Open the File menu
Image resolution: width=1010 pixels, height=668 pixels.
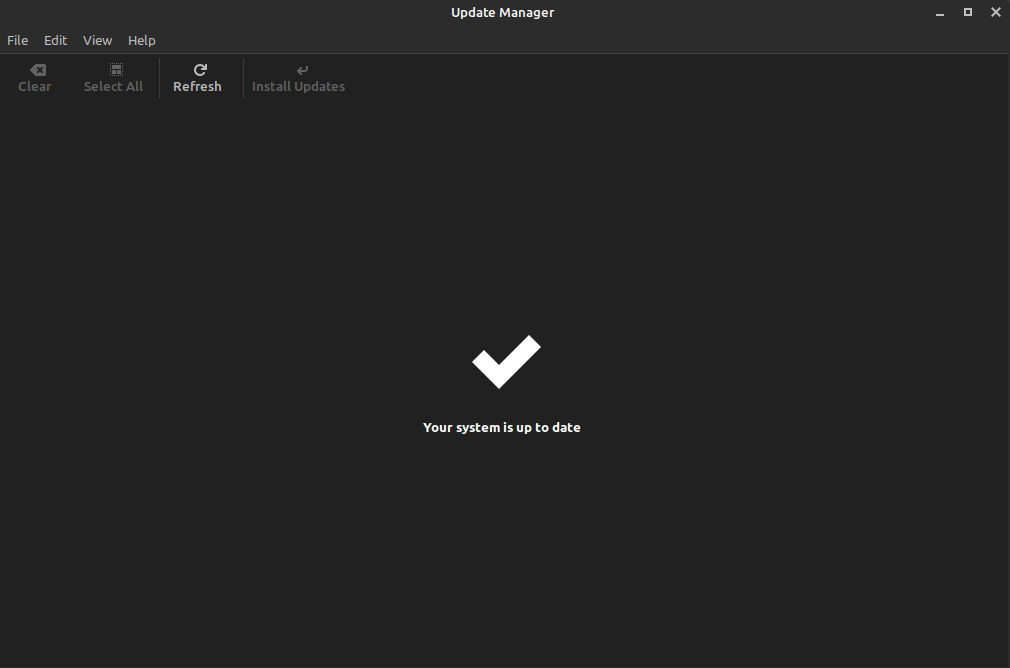[x=17, y=40]
